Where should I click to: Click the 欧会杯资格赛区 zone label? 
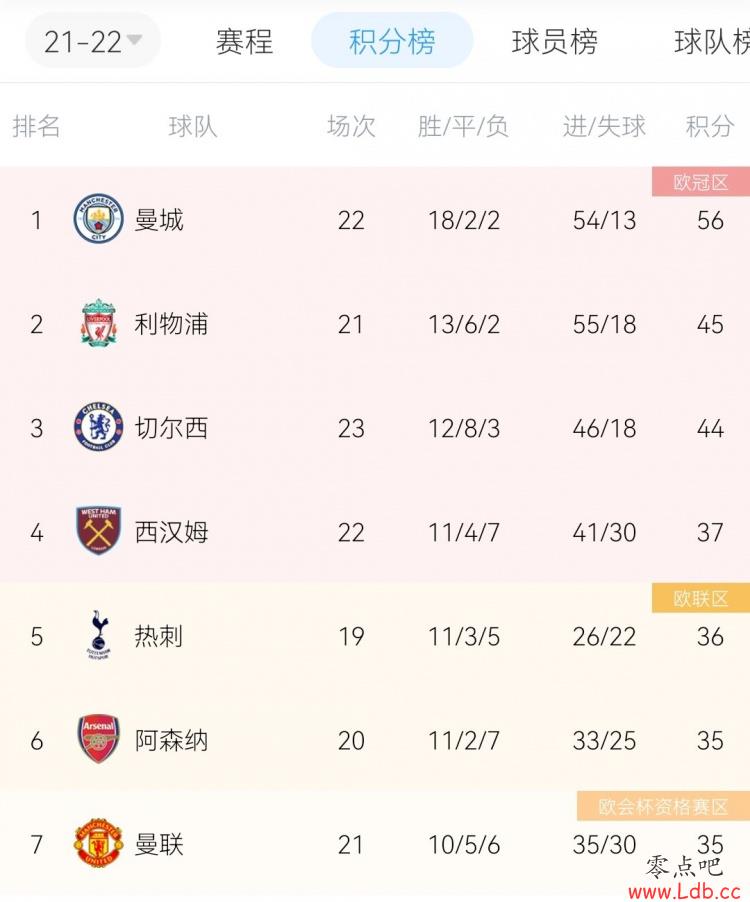[663, 806]
